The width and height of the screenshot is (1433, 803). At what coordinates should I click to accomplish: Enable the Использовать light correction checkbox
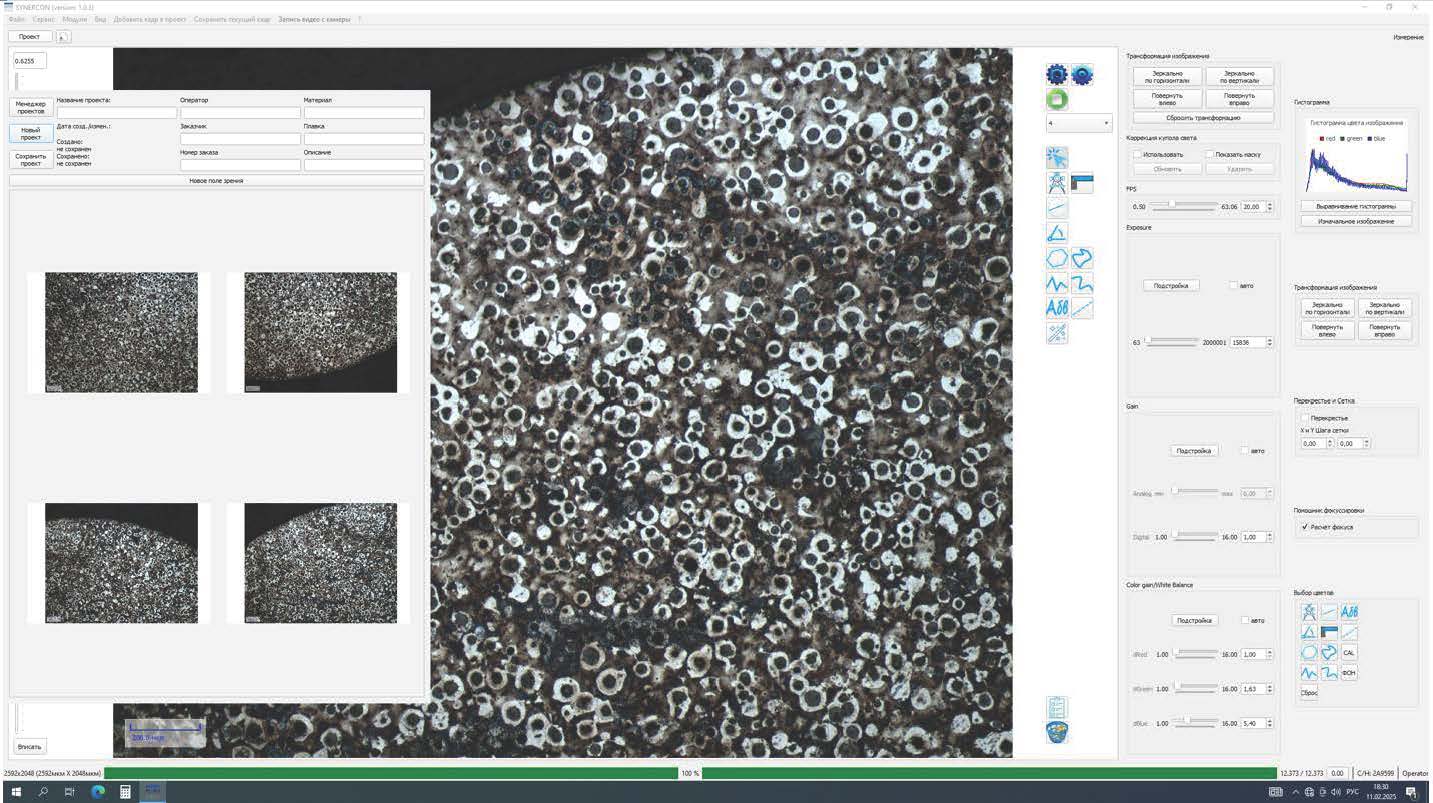[x=1138, y=155]
